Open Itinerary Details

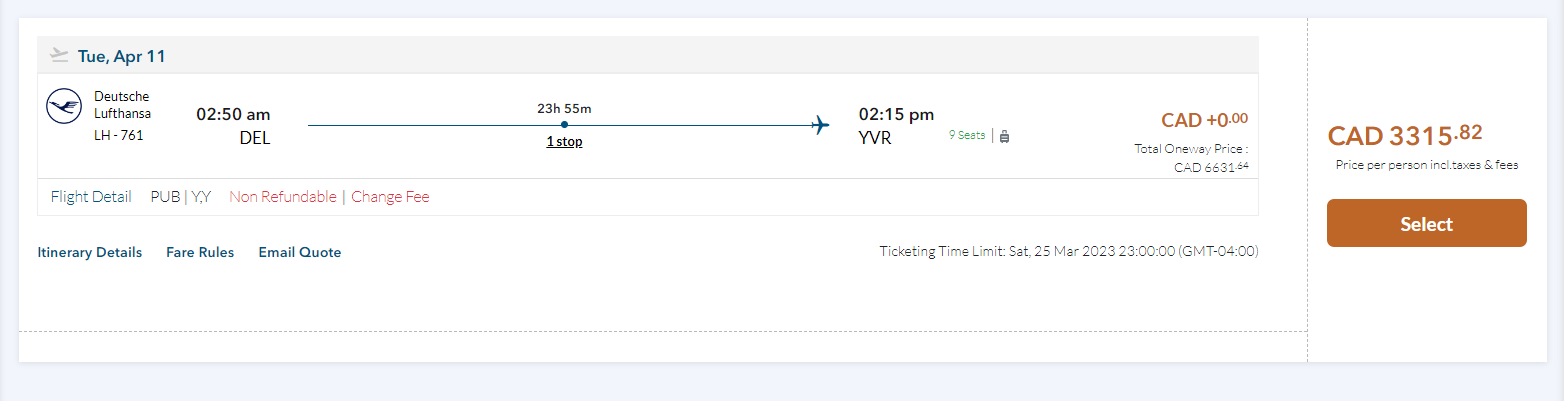(90, 252)
